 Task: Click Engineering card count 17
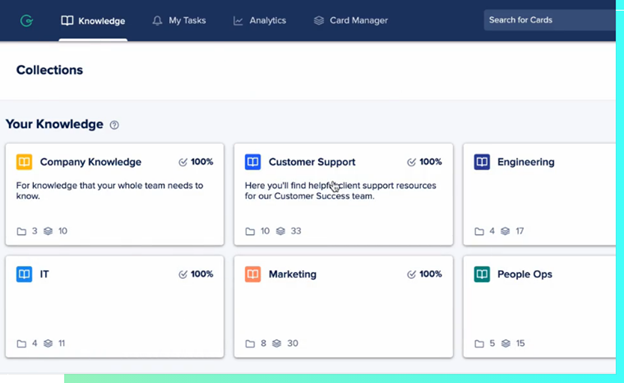(520, 231)
